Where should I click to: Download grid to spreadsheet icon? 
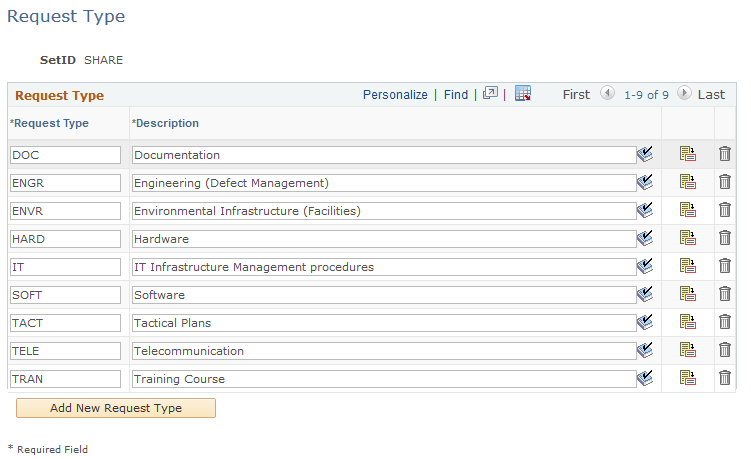point(523,94)
